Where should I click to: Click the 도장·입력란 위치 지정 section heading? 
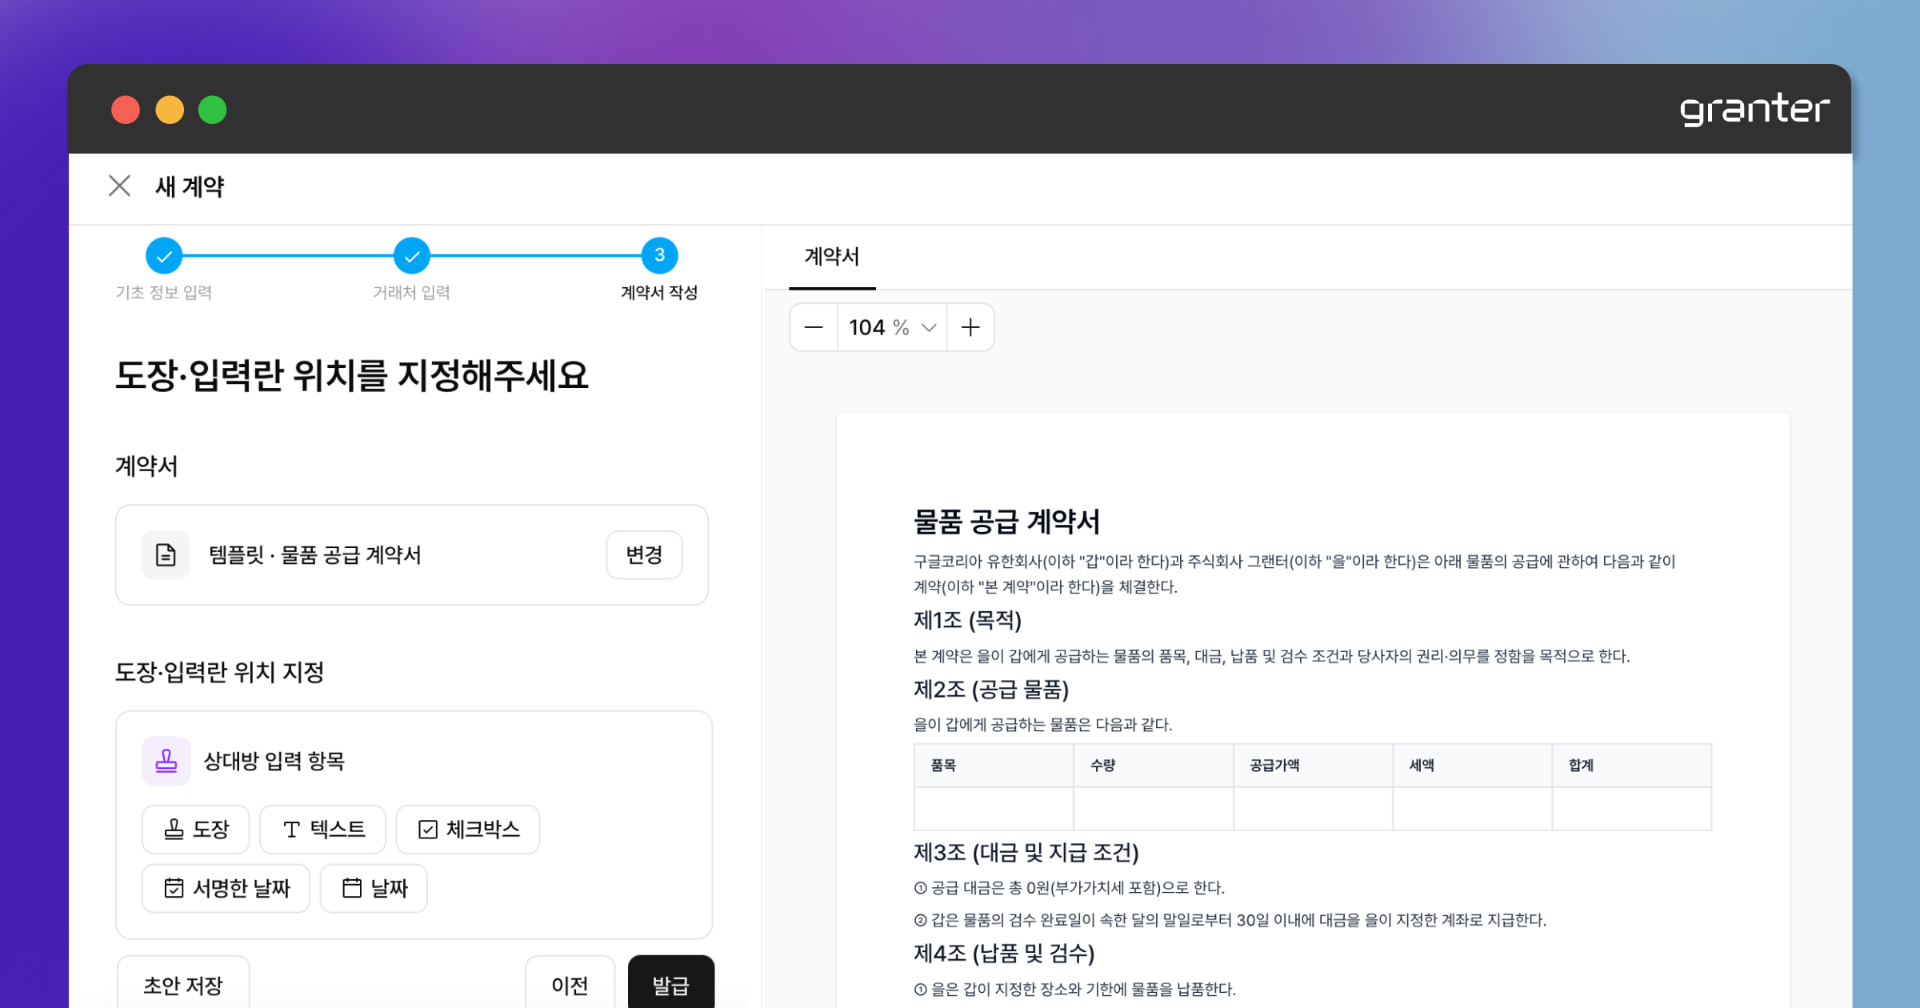[x=219, y=672]
